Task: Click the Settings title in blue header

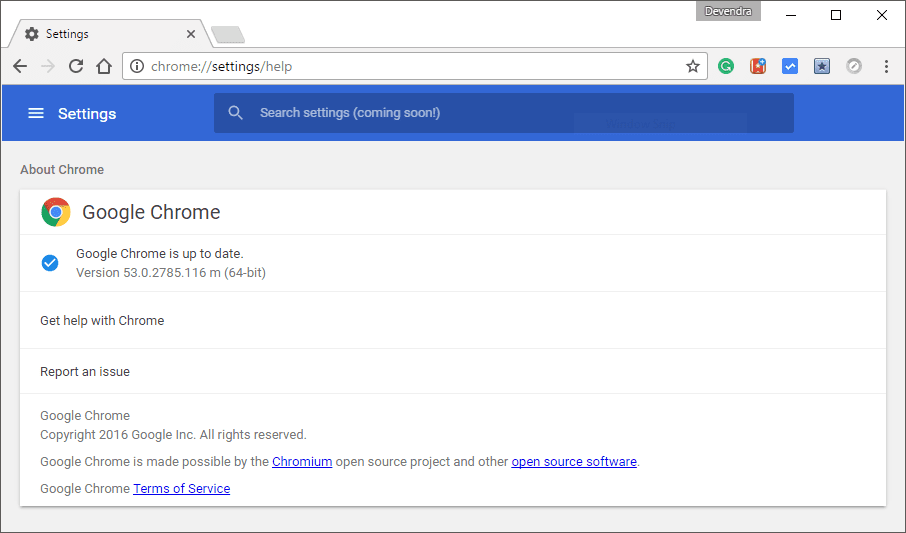Action: point(87,113)
